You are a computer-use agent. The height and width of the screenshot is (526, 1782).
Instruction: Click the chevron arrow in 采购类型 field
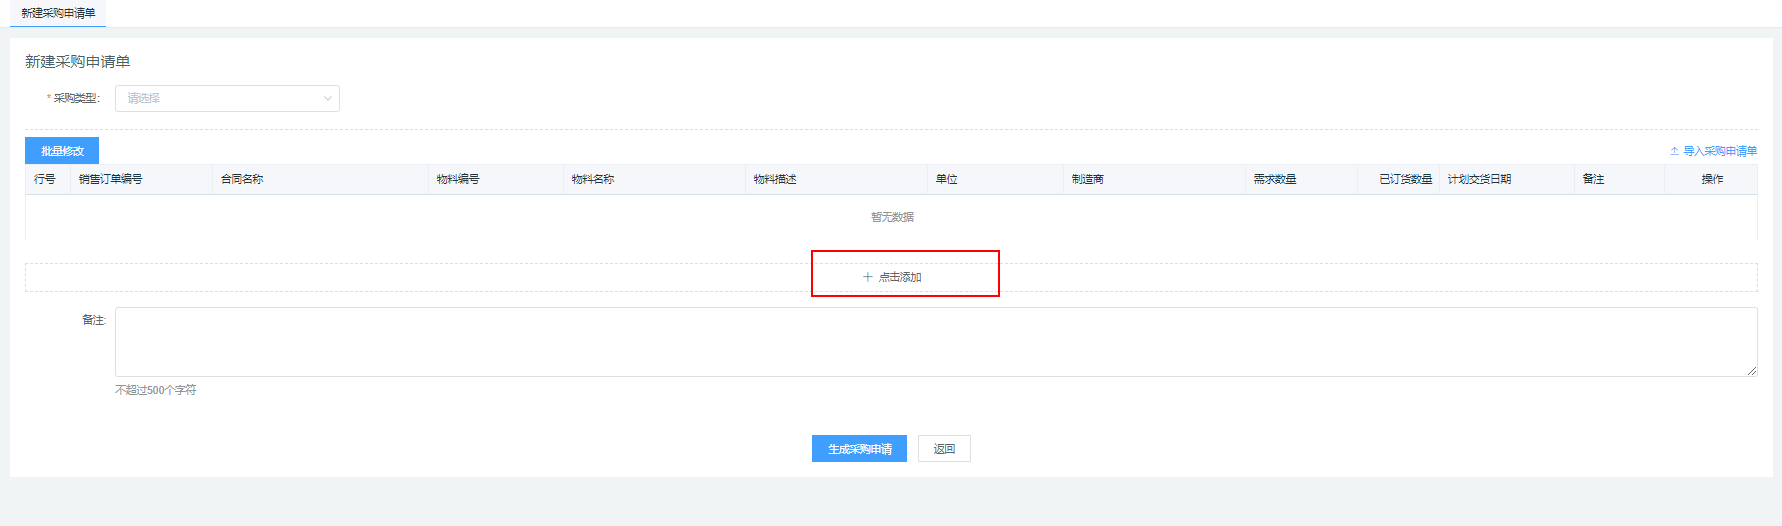pyautogui.click(x=327, y=98)
